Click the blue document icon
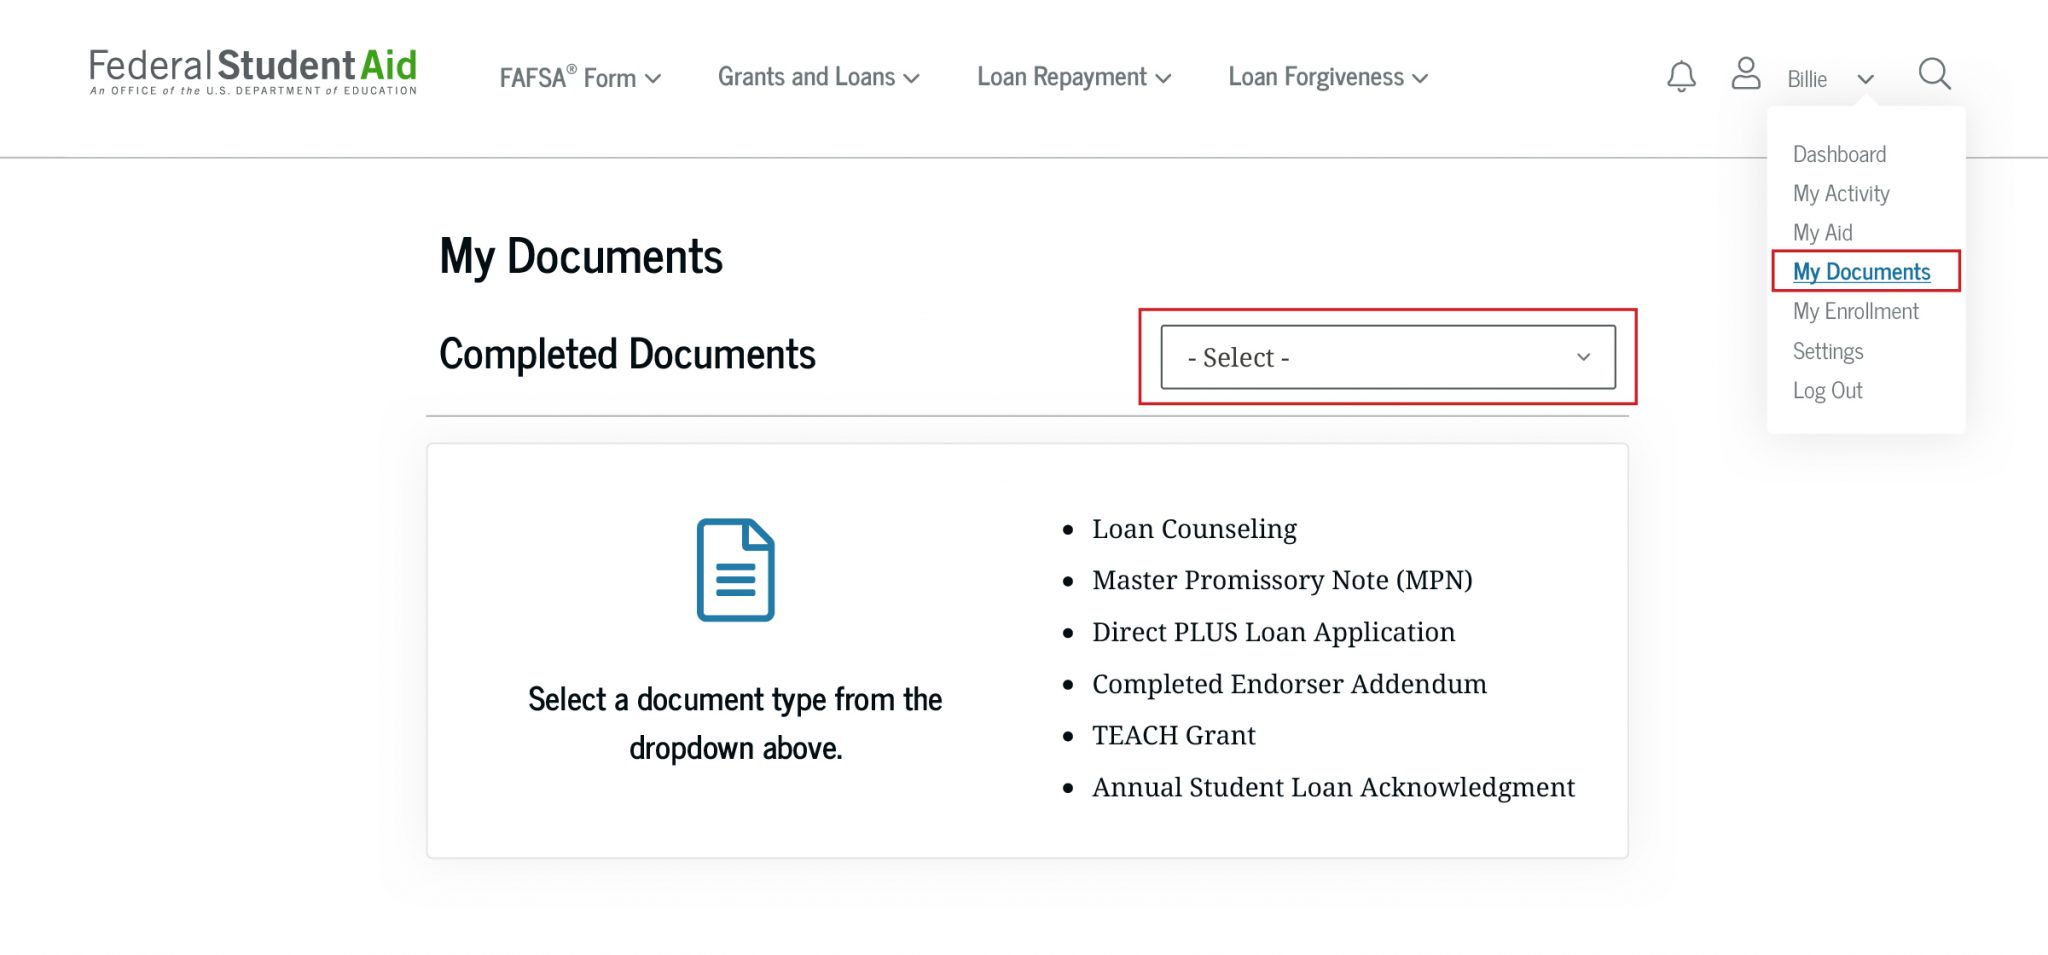Screen dimensions: 2048x955 pyautogui.click(x=736, y=570)
